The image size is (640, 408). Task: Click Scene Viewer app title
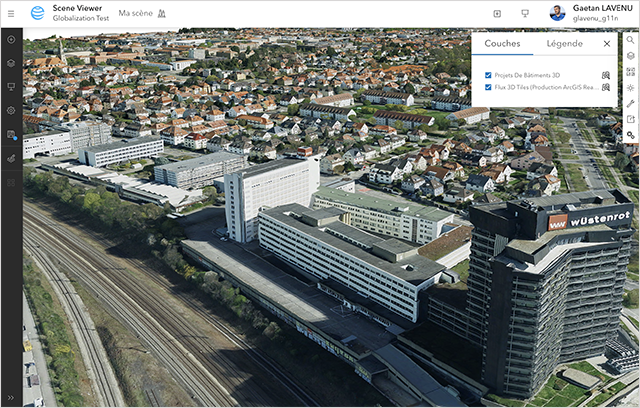click(x=77, y=8)
